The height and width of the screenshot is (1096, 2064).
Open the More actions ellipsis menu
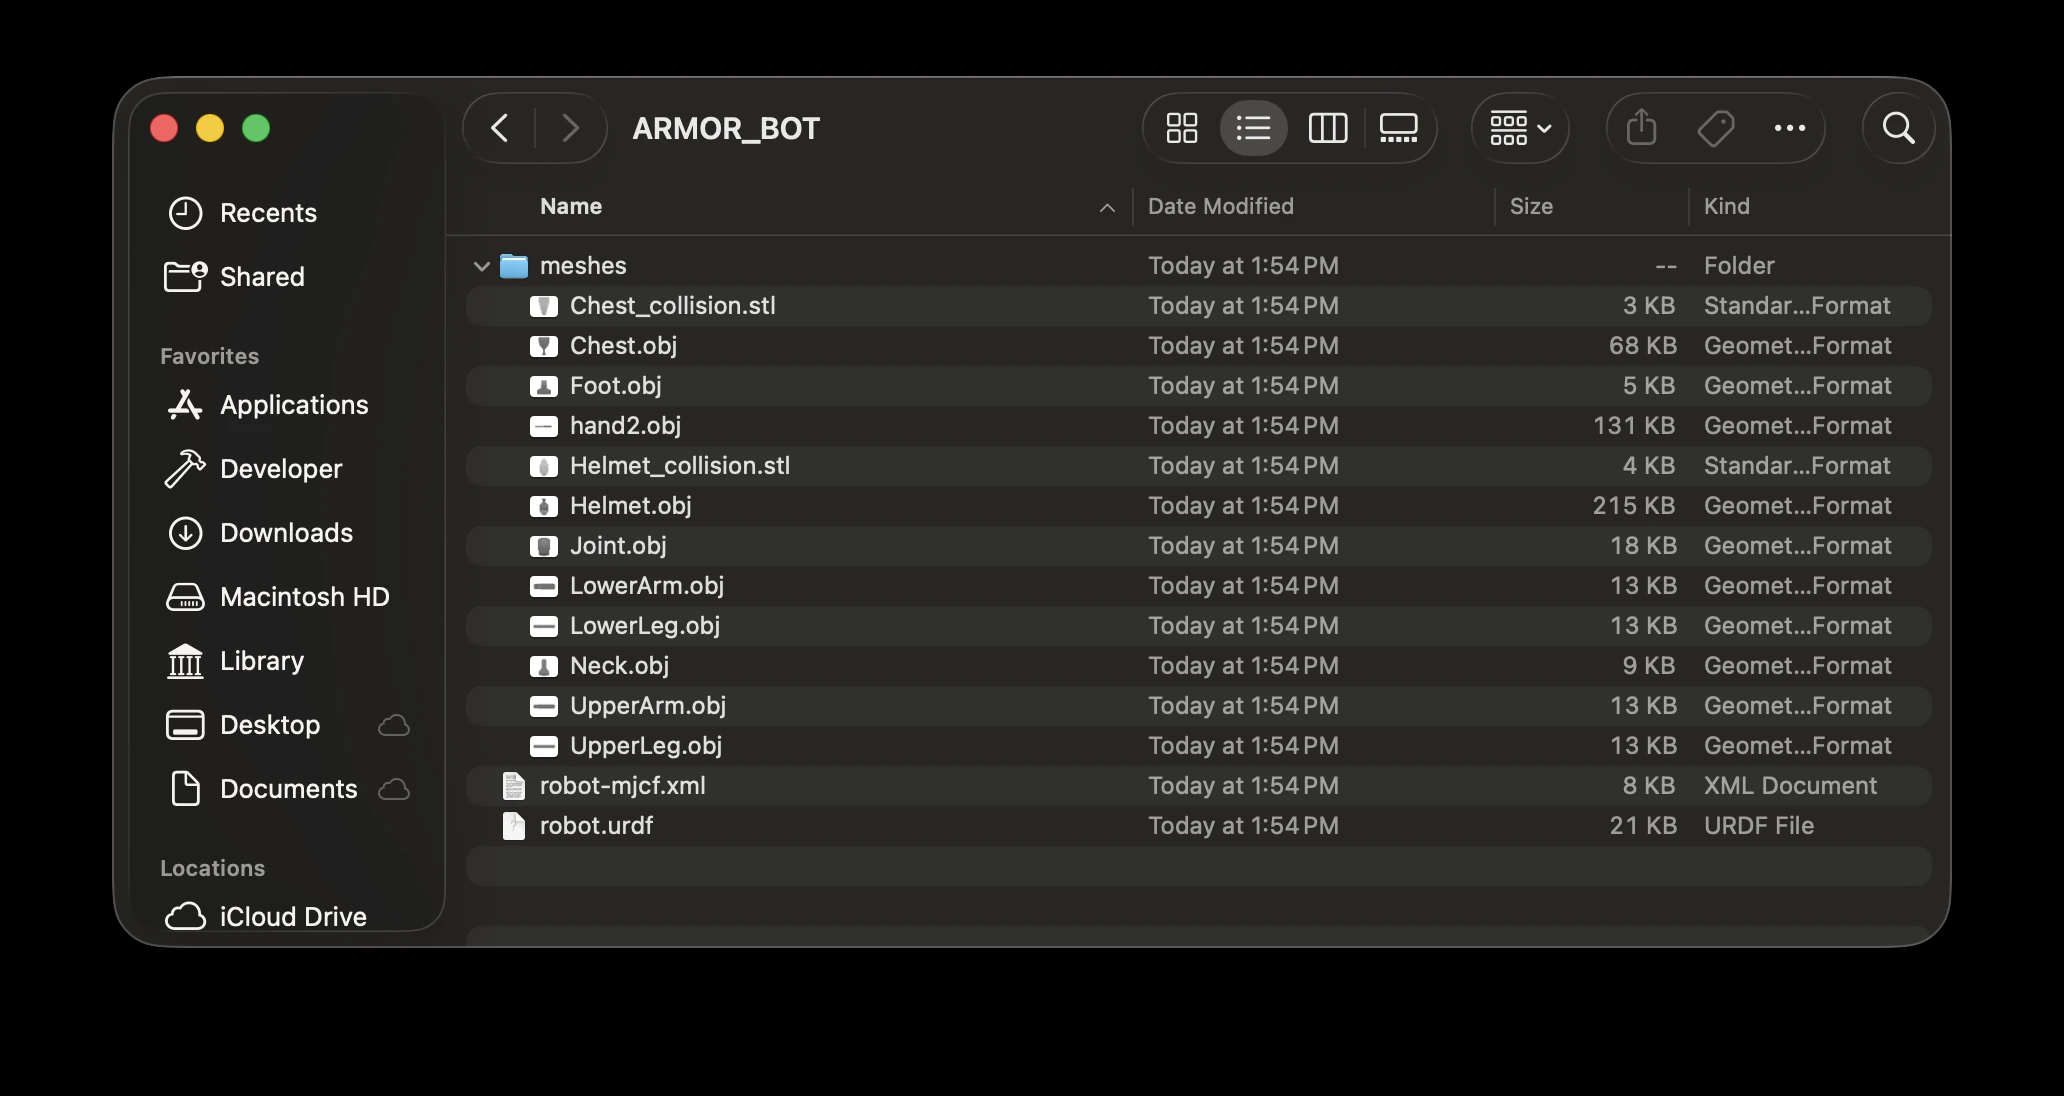point(1789,128)
